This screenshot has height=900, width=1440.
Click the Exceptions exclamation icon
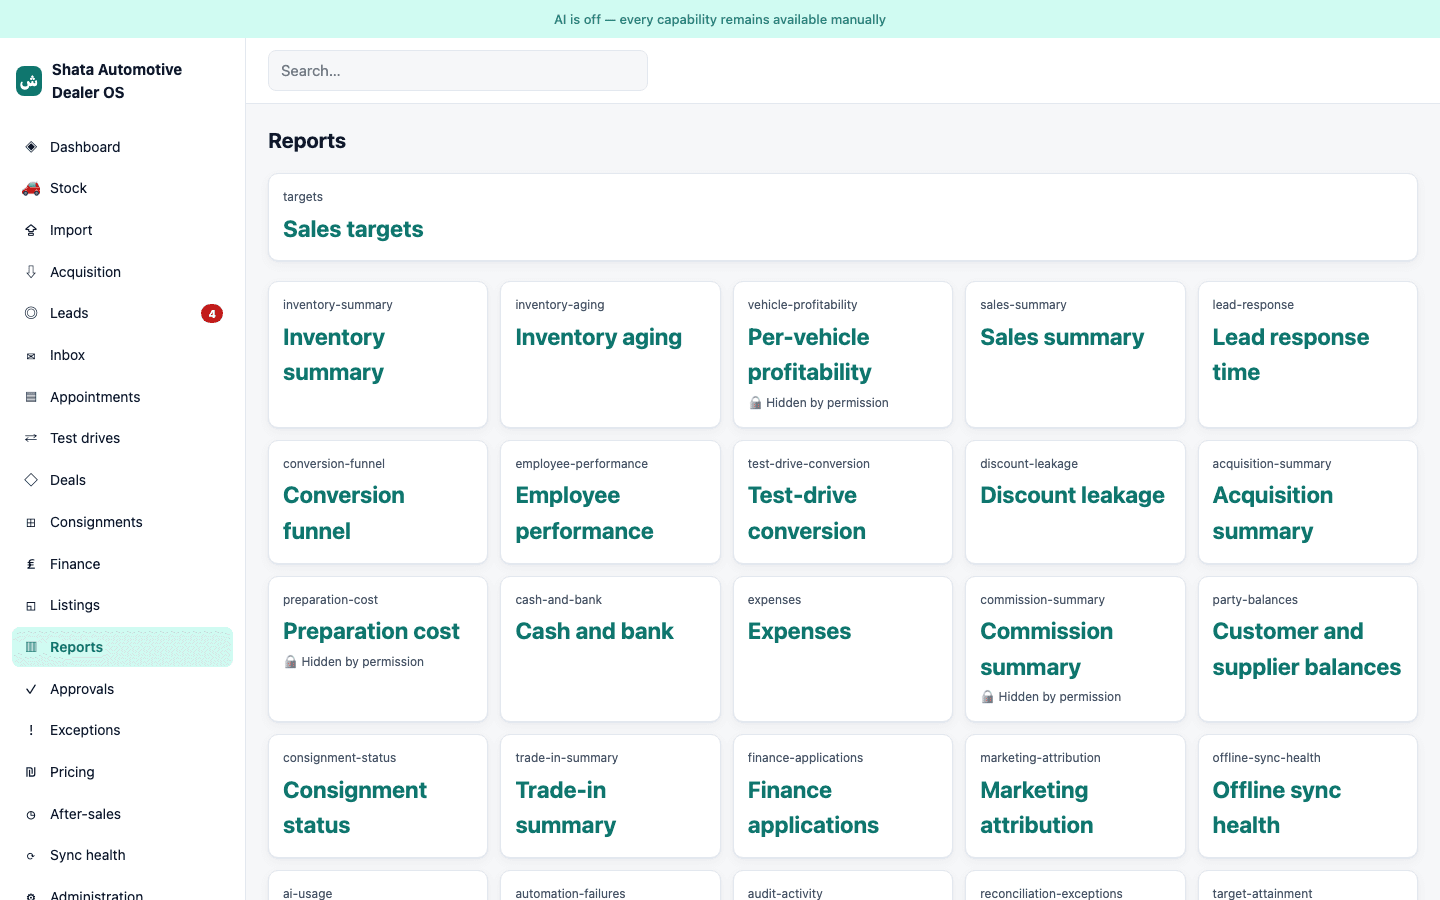pyautogui.click(x=31, y=730)
